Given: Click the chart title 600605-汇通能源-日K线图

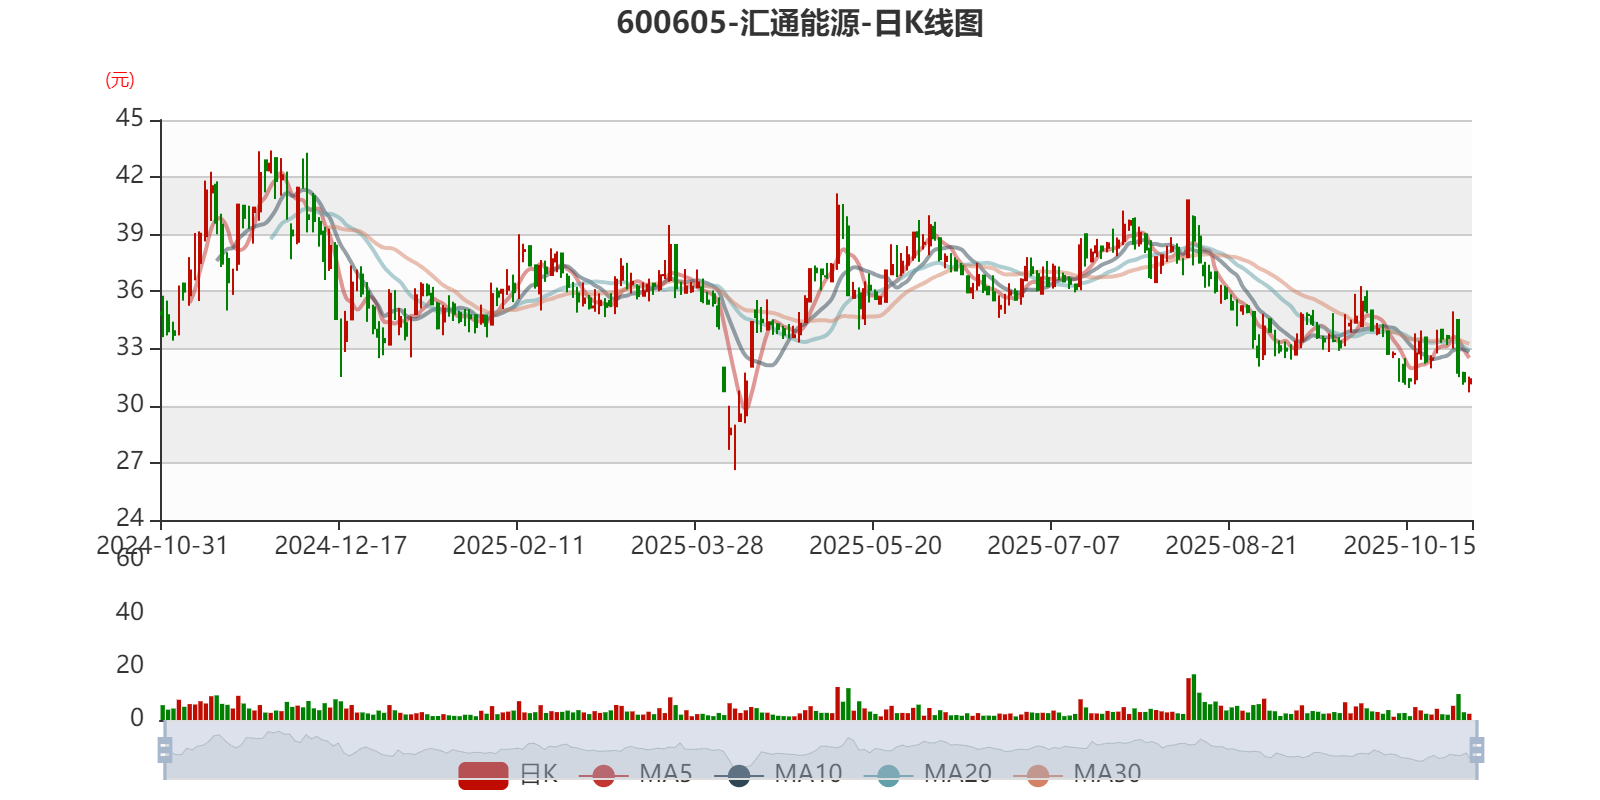Looking at the screenshot, I should tap(800, 23).
